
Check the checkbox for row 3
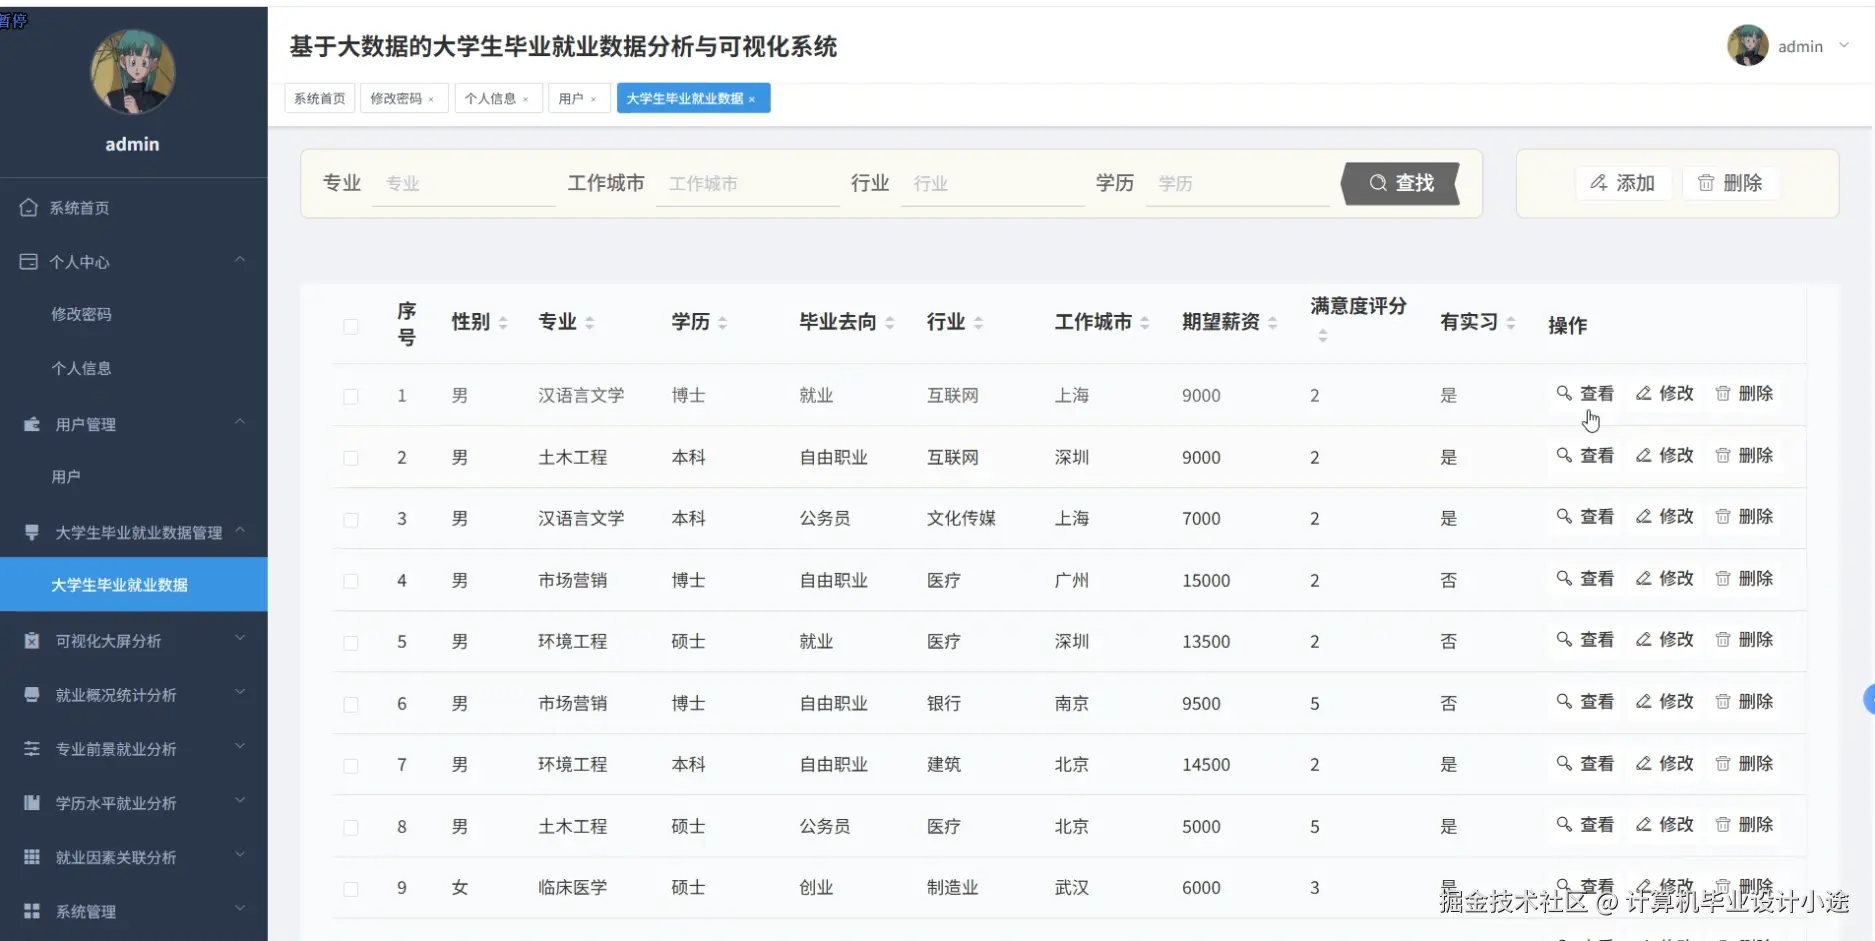coord(351,519)
